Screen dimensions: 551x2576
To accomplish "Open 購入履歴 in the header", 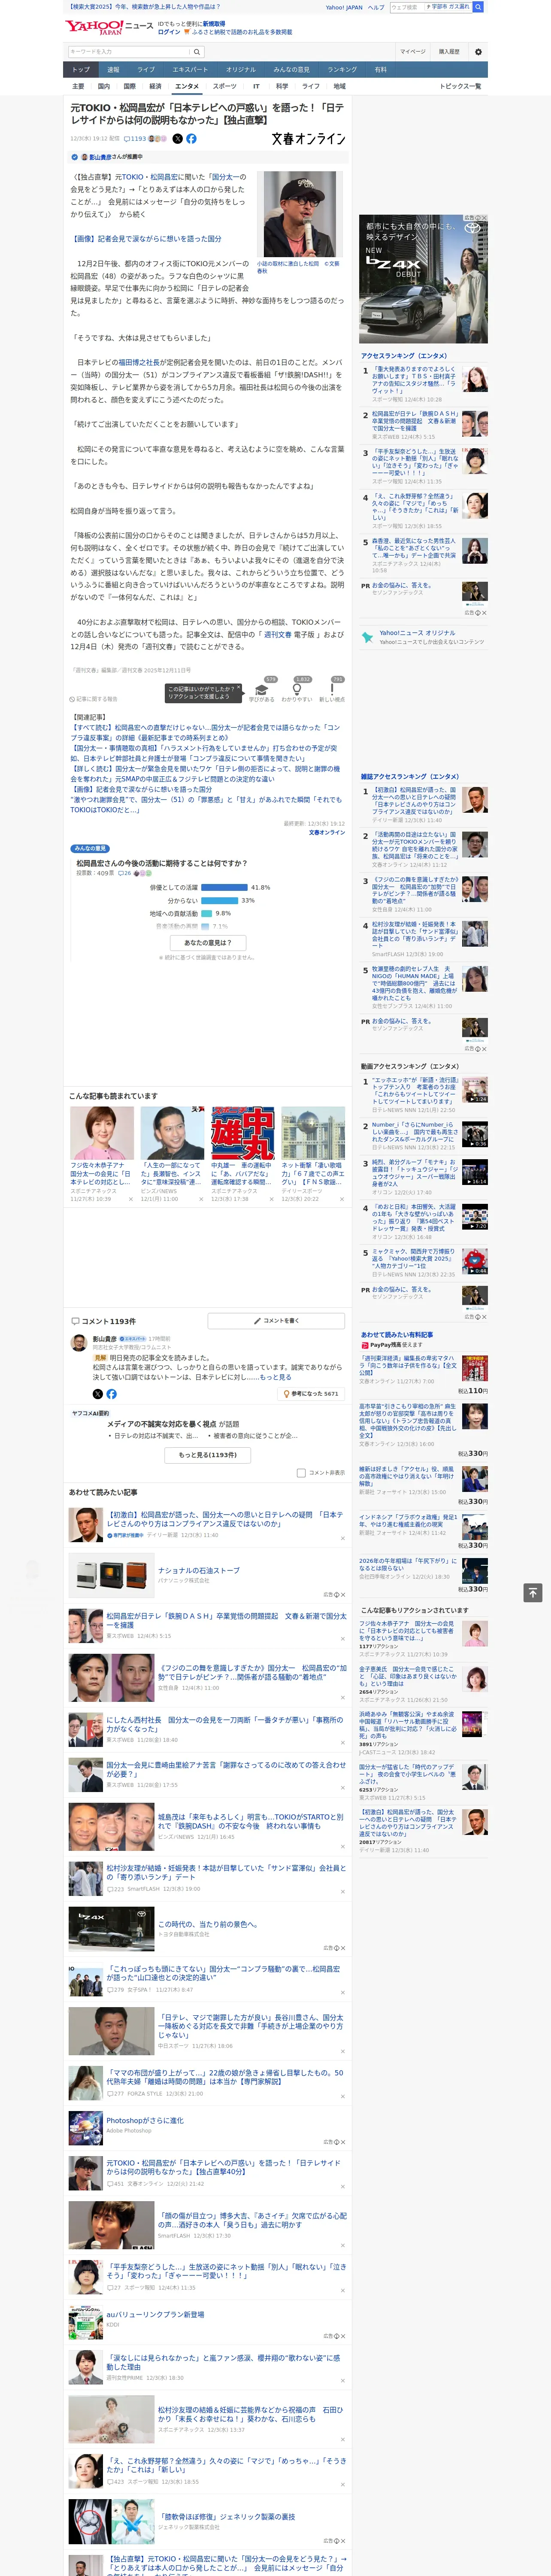I will (449, 51).
